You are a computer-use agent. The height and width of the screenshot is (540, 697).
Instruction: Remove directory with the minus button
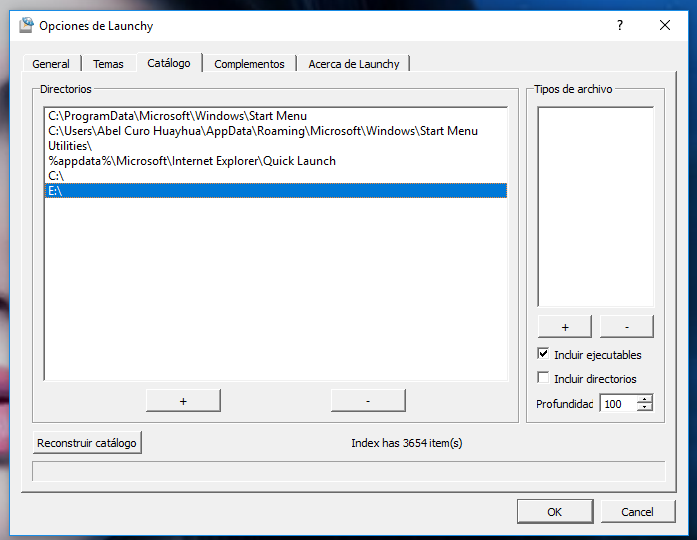click(368, 401)
